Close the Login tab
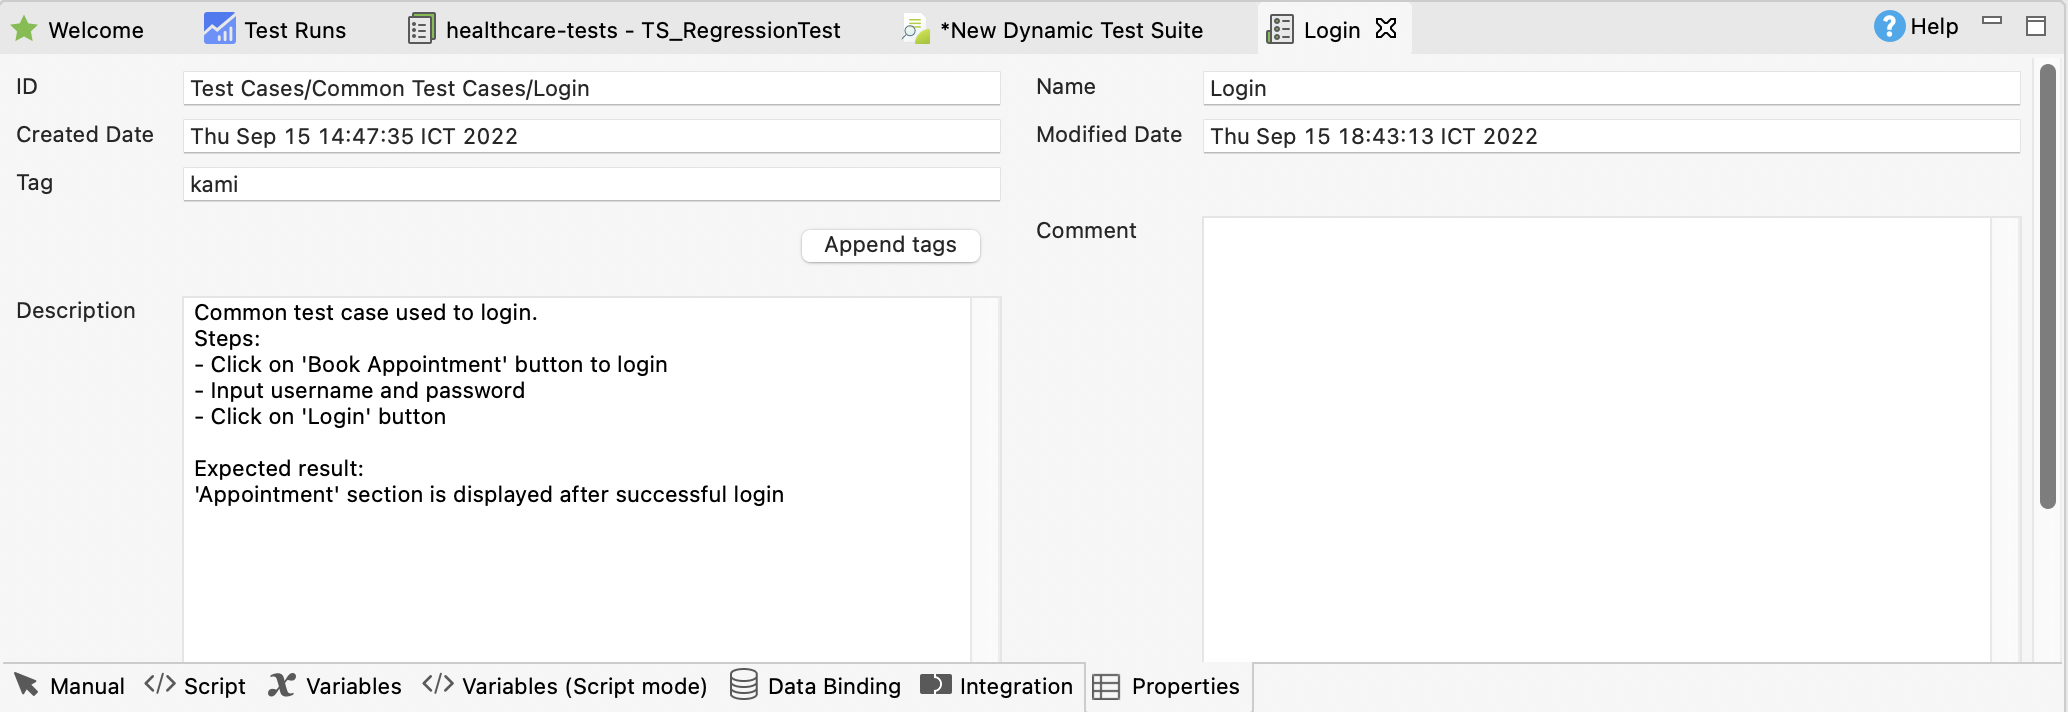This screenshot has height=712, width=2068. [x=1386, y=29]
